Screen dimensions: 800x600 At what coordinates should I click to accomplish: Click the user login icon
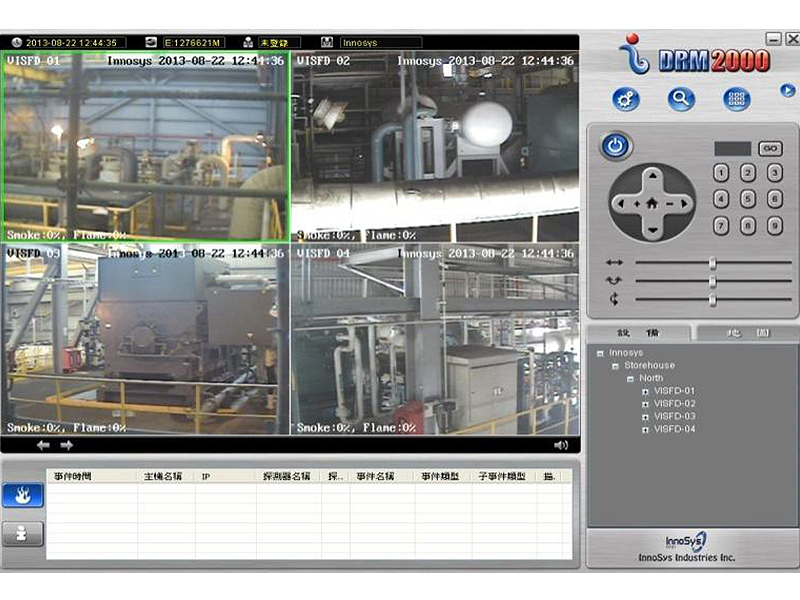pos(248,42)
